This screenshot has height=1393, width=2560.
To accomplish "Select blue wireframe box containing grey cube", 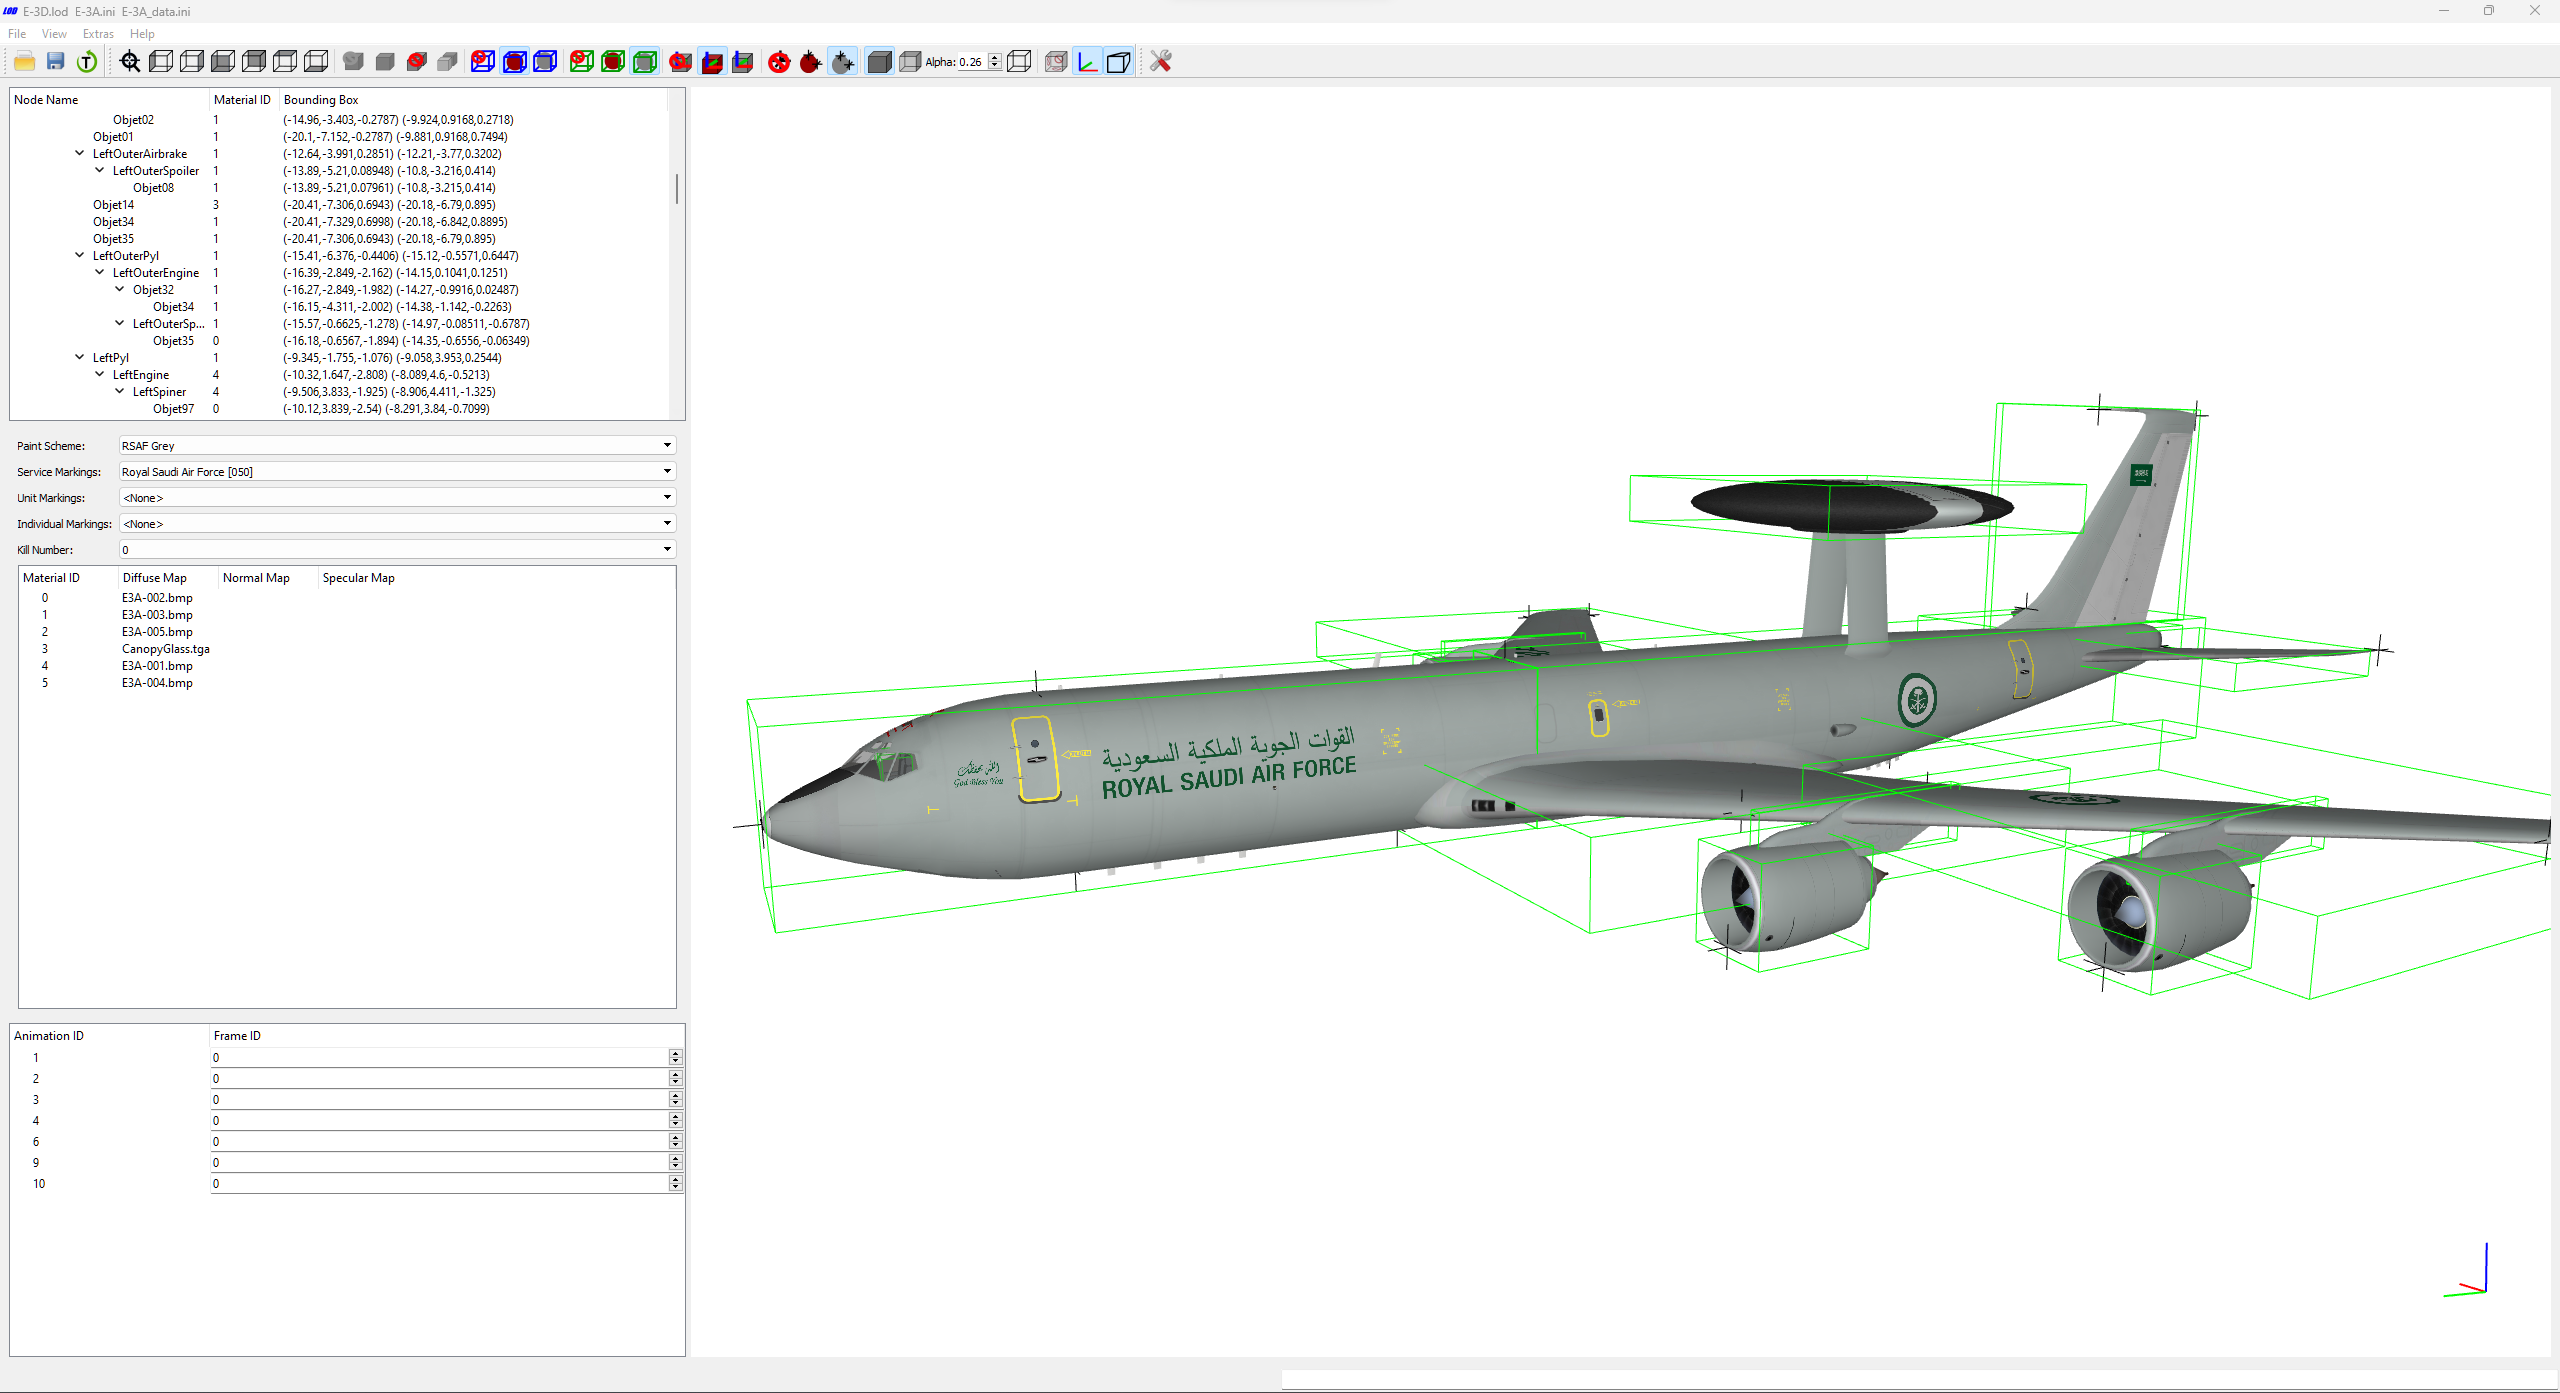I will click(545, 62).
